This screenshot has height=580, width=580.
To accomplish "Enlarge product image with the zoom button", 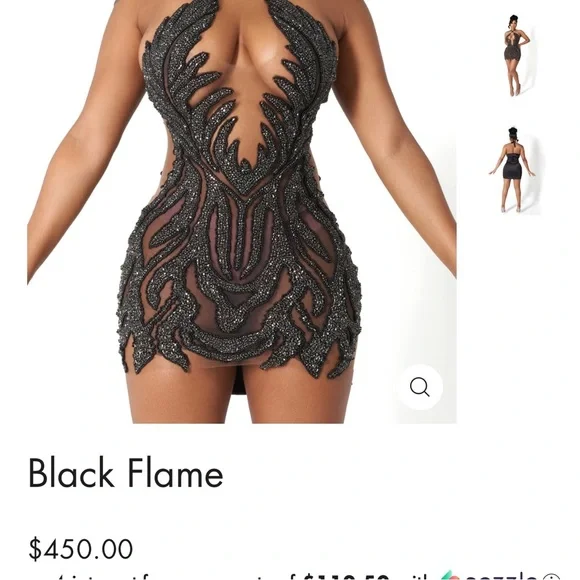I will [420, 387].
